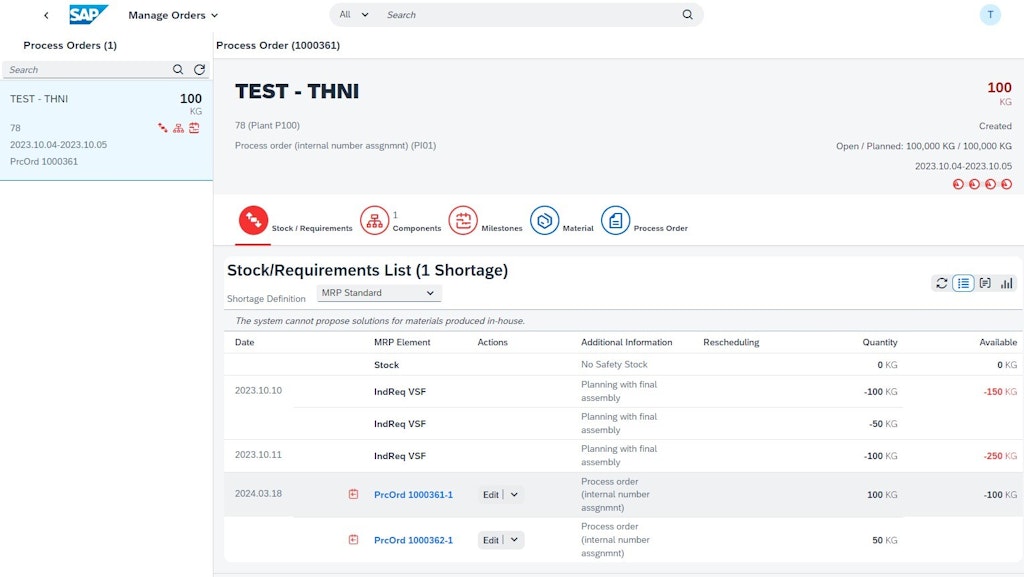Switch on the chart view for requirements
The height and width of the screenshot is (577, 1024).
tap(1007, 283)
